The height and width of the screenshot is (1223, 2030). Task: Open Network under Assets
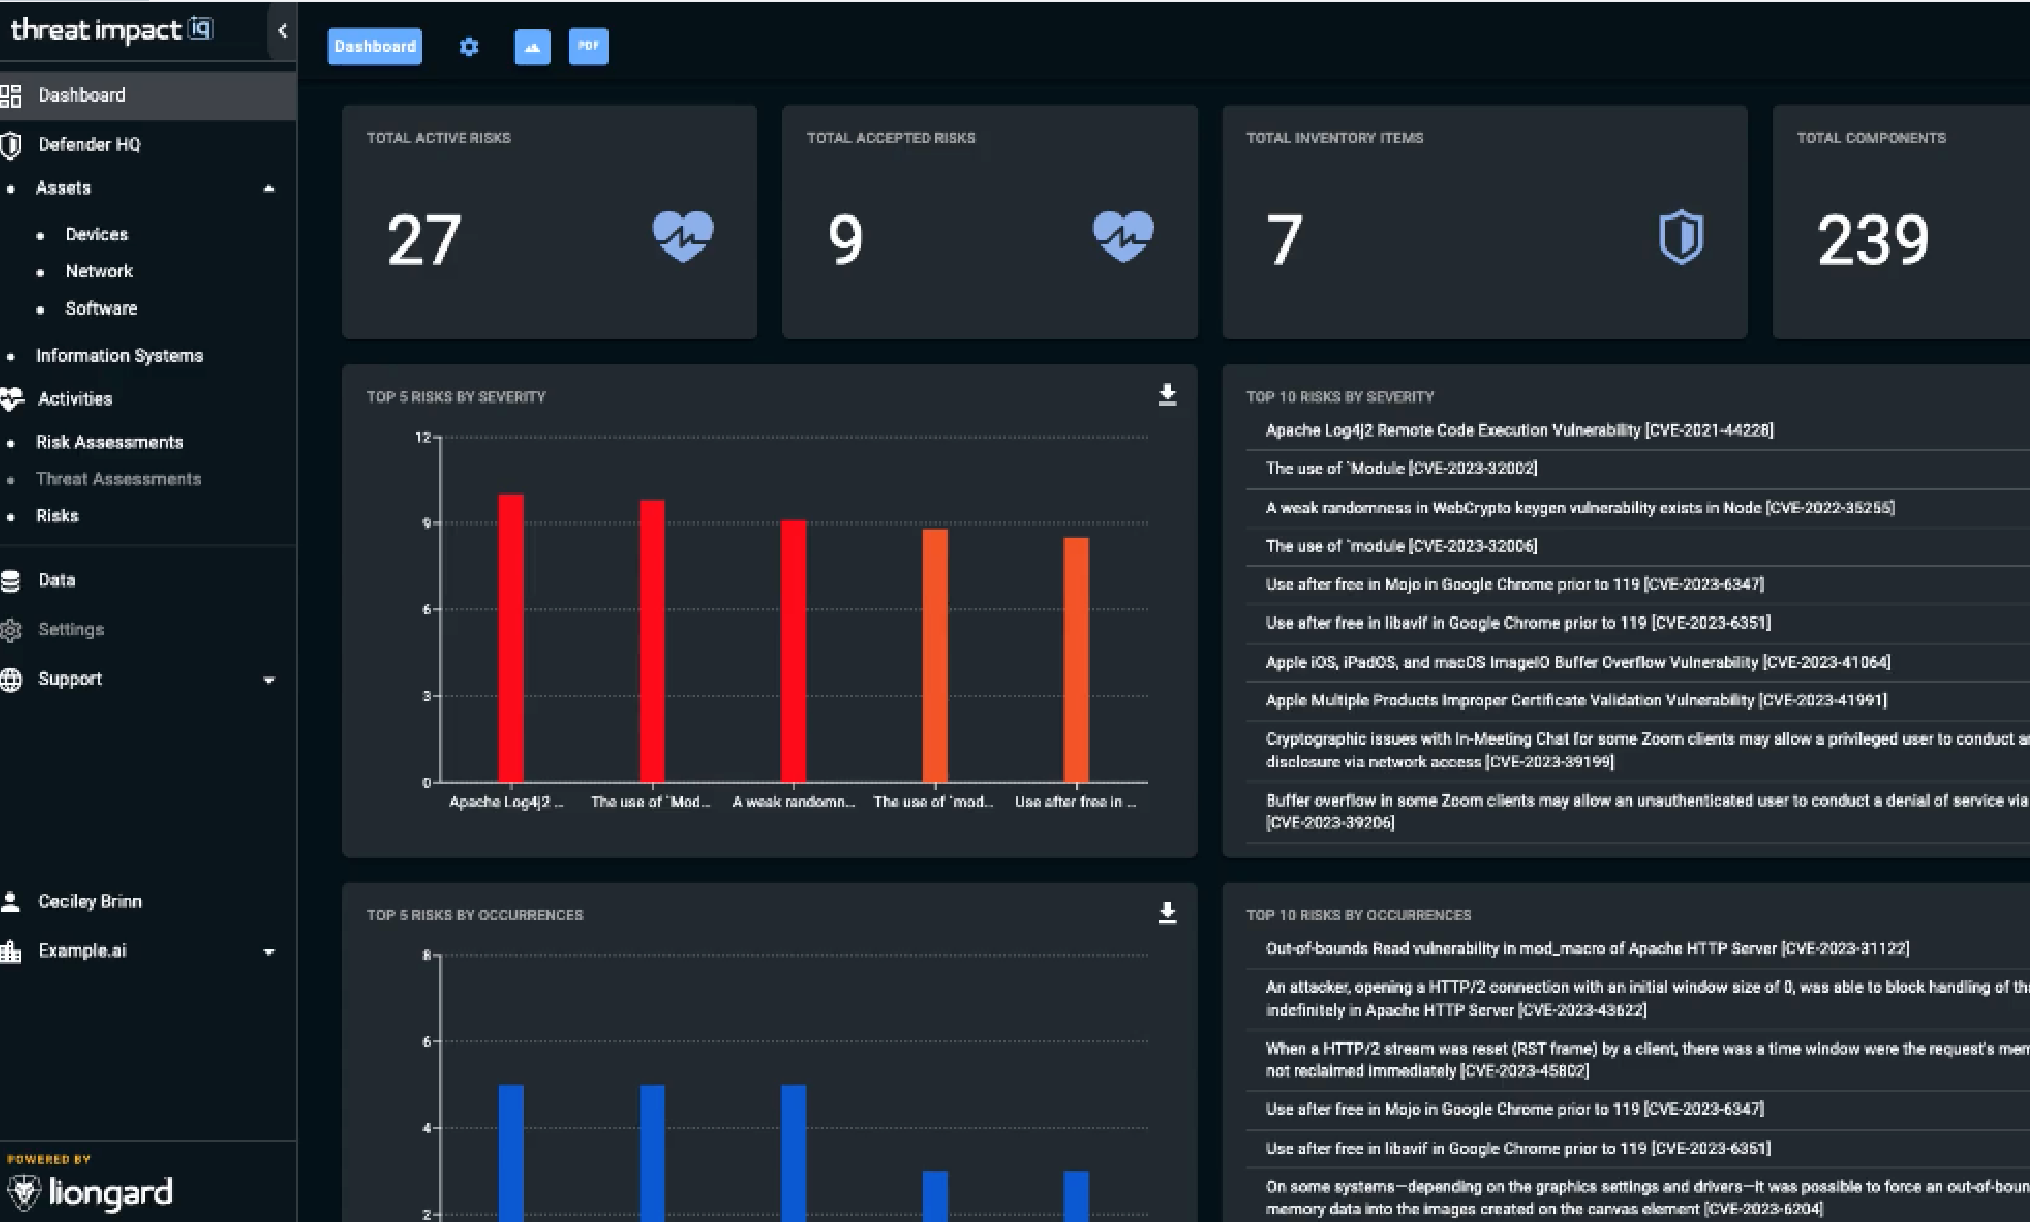99,271
